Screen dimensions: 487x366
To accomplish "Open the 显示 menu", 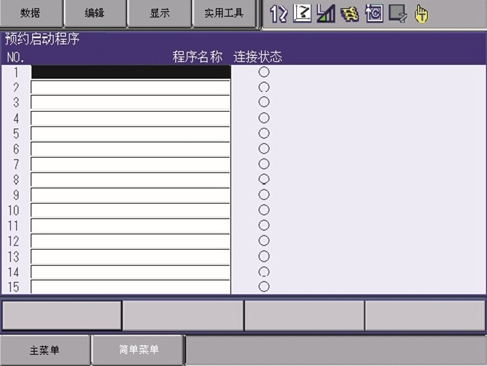I will (160, 13).
